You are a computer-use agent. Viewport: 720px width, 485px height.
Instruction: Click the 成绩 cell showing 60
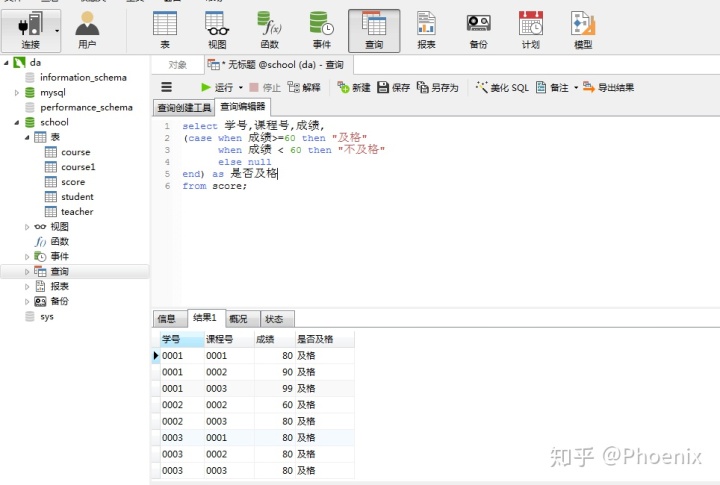275,405
